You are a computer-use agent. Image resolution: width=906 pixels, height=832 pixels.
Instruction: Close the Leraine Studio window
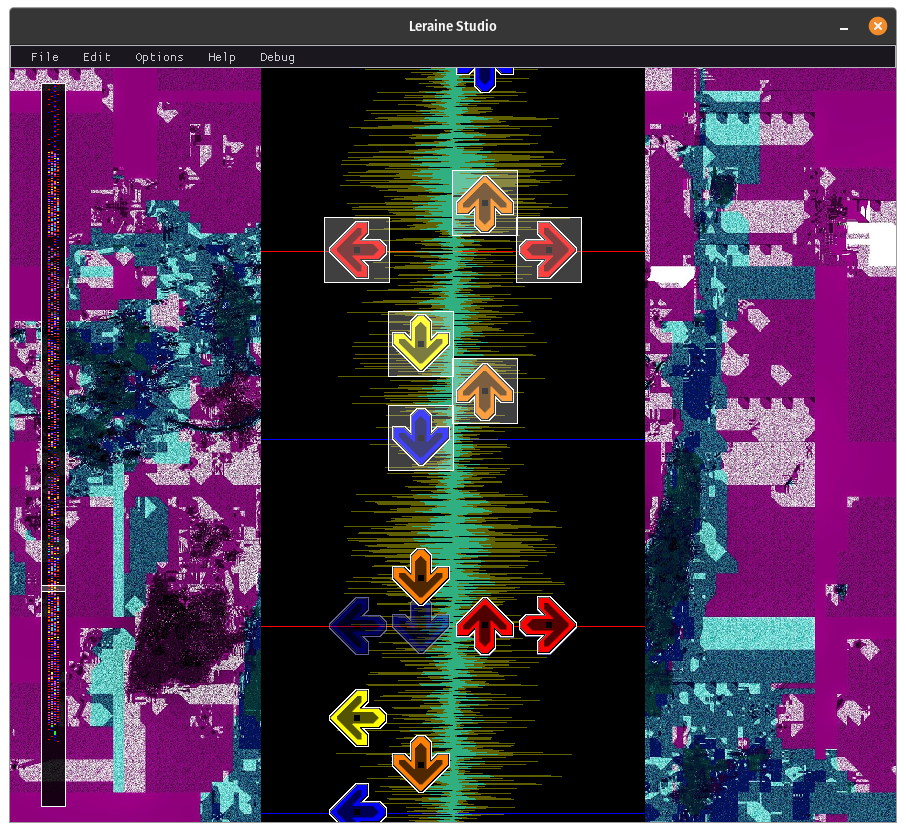(878, 26)
